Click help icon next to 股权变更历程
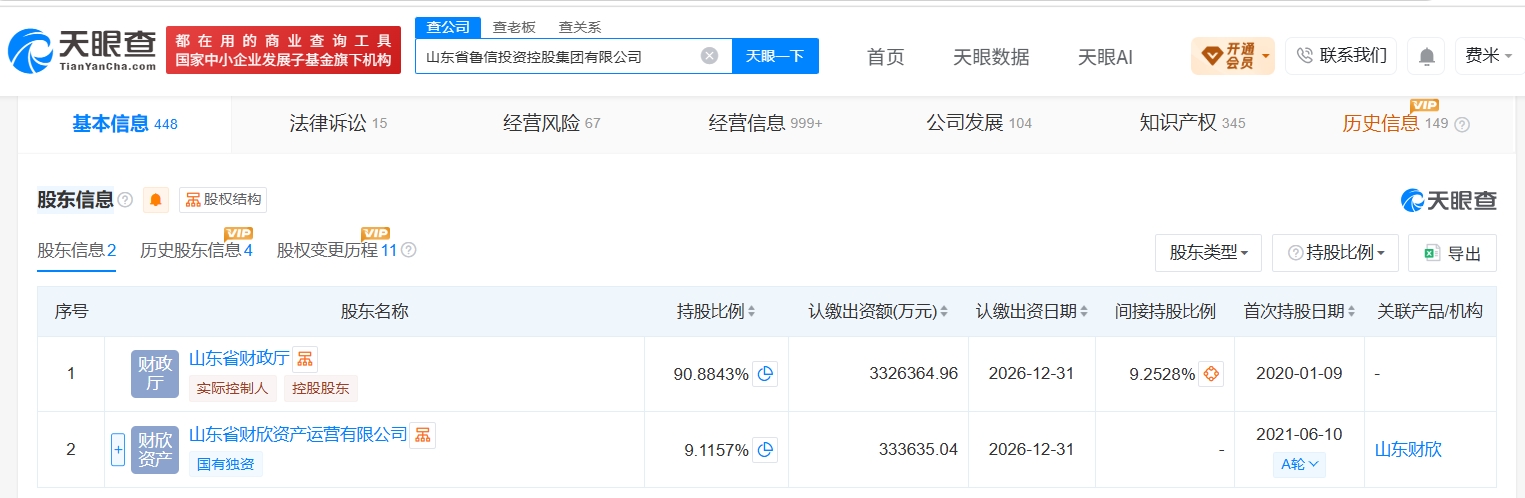 click(408, 250)
